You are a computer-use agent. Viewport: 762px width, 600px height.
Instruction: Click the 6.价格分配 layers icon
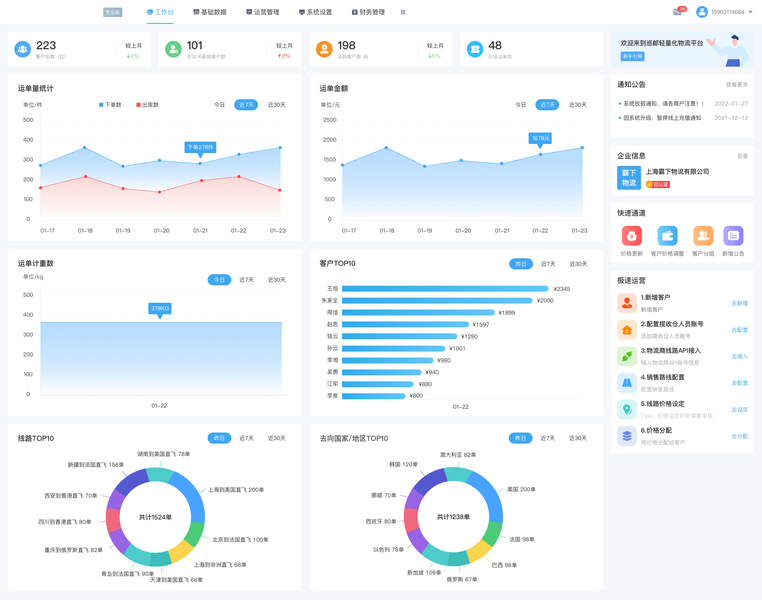627,436
